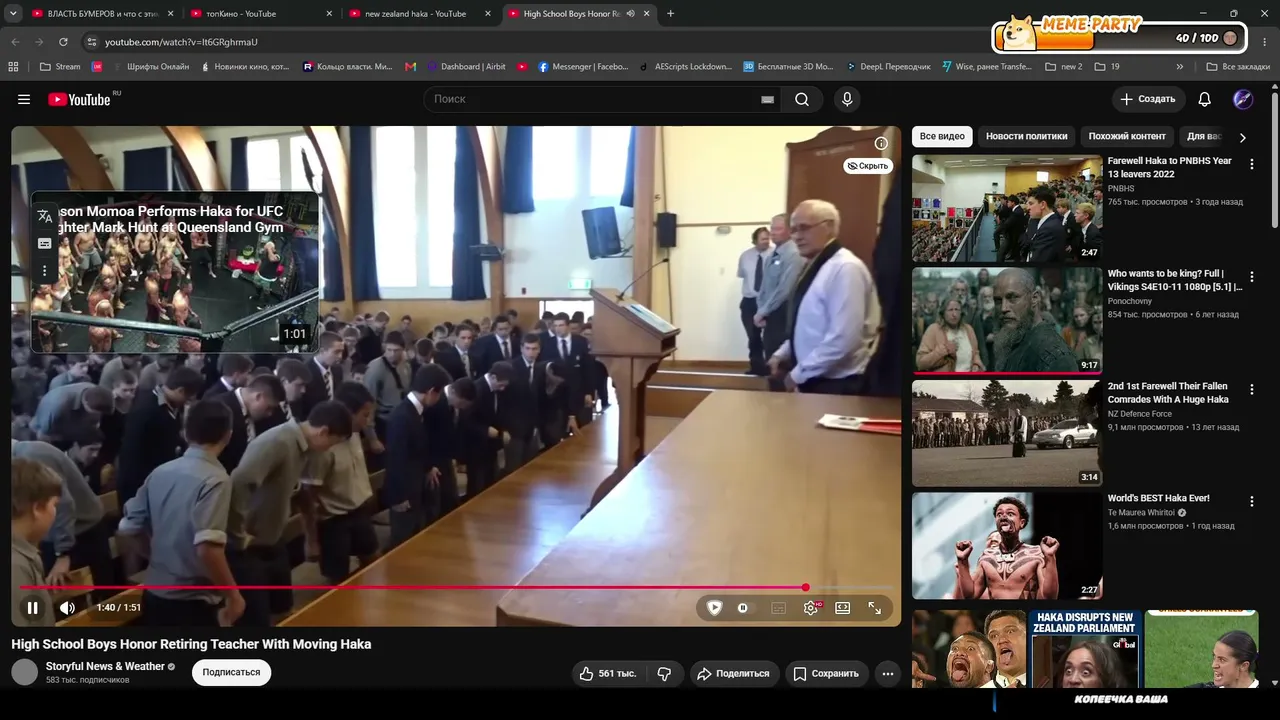
Task: Open the World's BEST Haka Ever thumbnail
Action: click(x=1007, y=546)
